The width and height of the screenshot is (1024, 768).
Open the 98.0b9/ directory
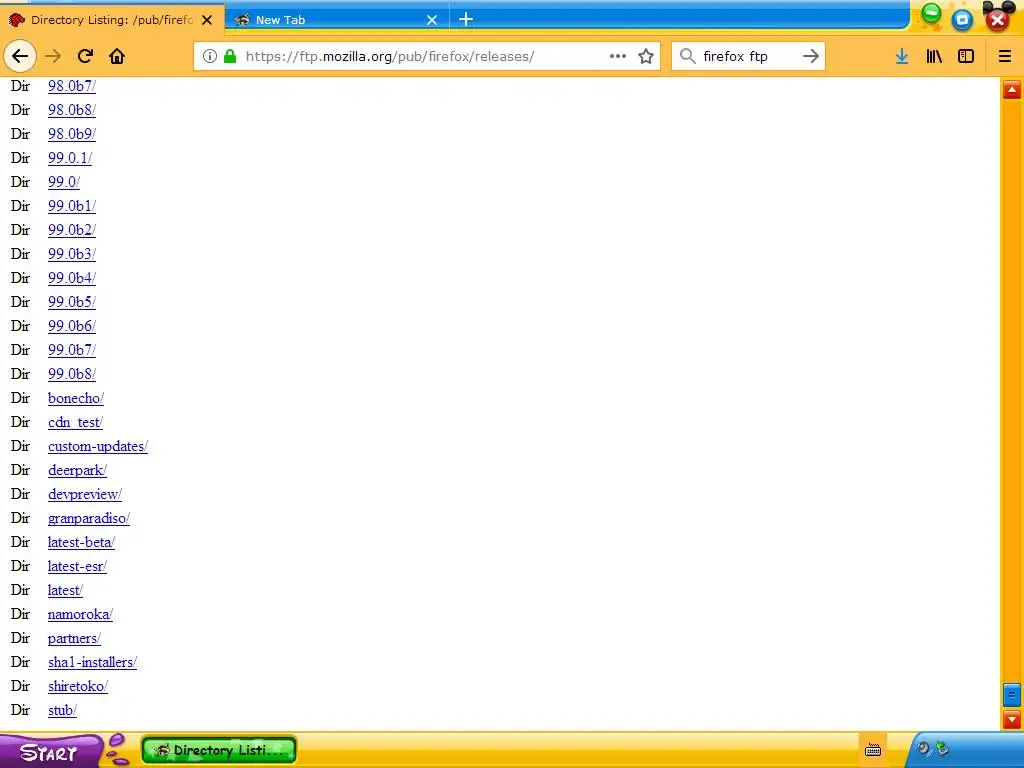click(72, 134)
